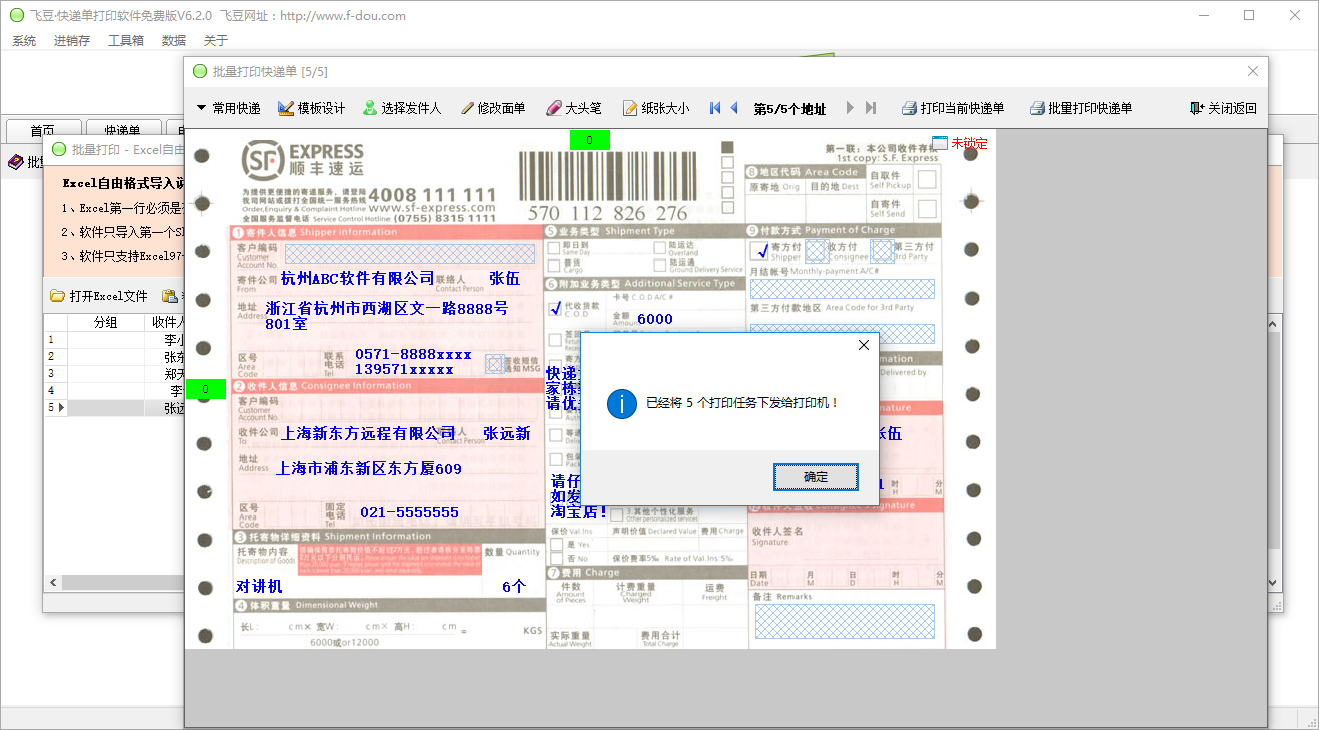Screen dimensions: 1319x730
Task: Open the 工具箱 menu
Action: 126,41
